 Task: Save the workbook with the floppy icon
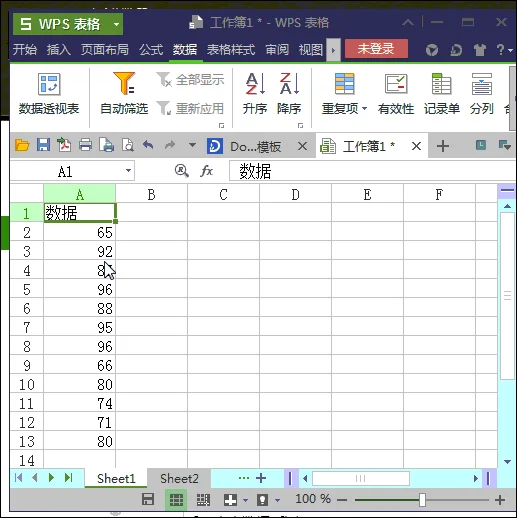point(43,146)
